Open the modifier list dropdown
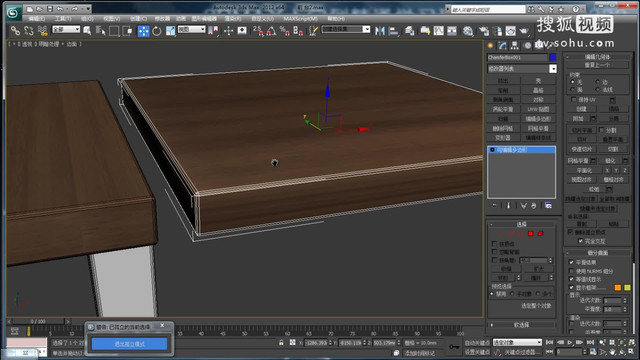640x360 pixels. point(521,69)
